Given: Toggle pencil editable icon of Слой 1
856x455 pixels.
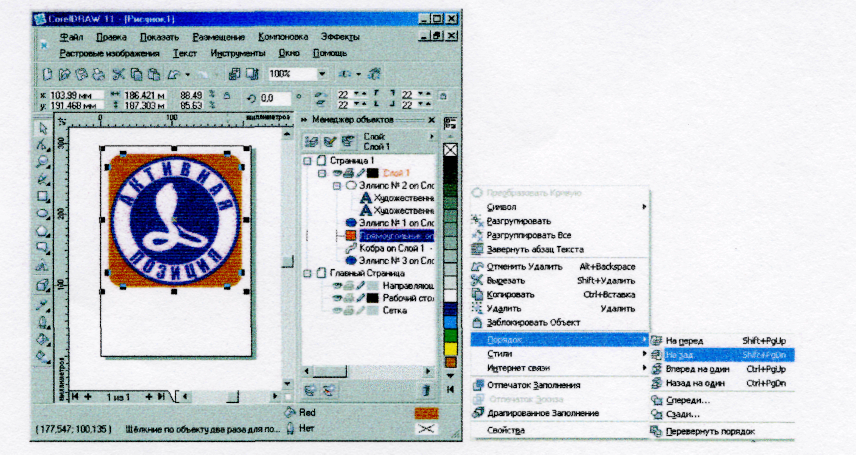Looking at the screenshot, I should pyautogui.click(x=359, y=173).
